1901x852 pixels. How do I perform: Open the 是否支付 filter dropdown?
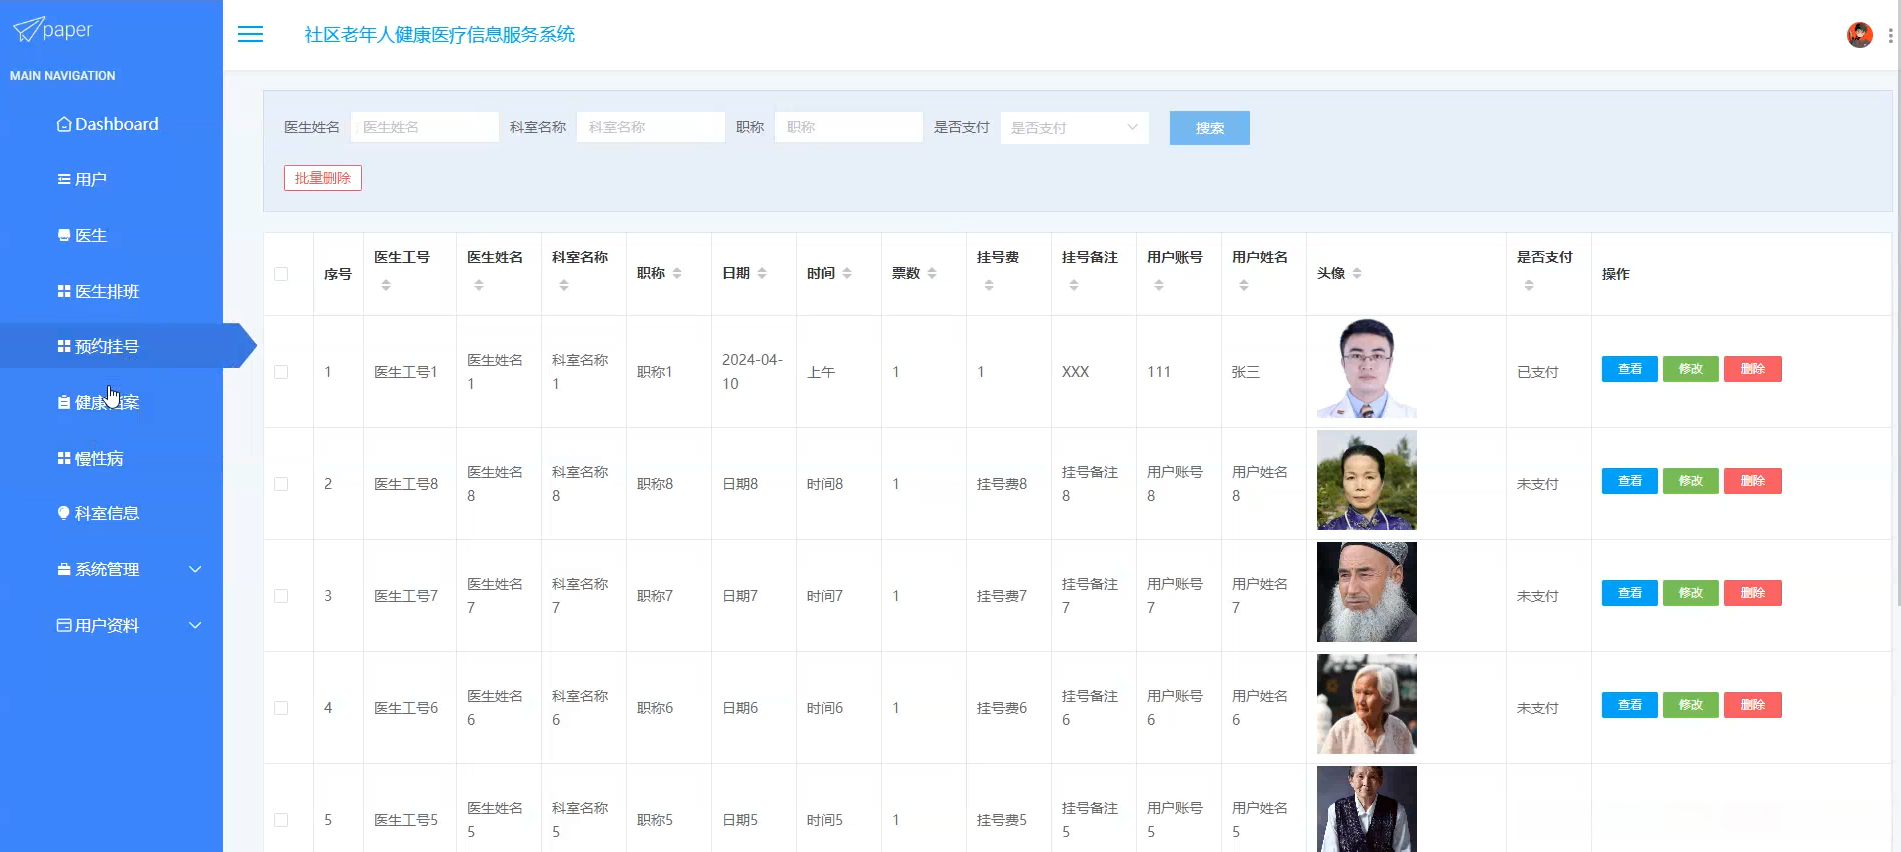(x=1074, y=128)
